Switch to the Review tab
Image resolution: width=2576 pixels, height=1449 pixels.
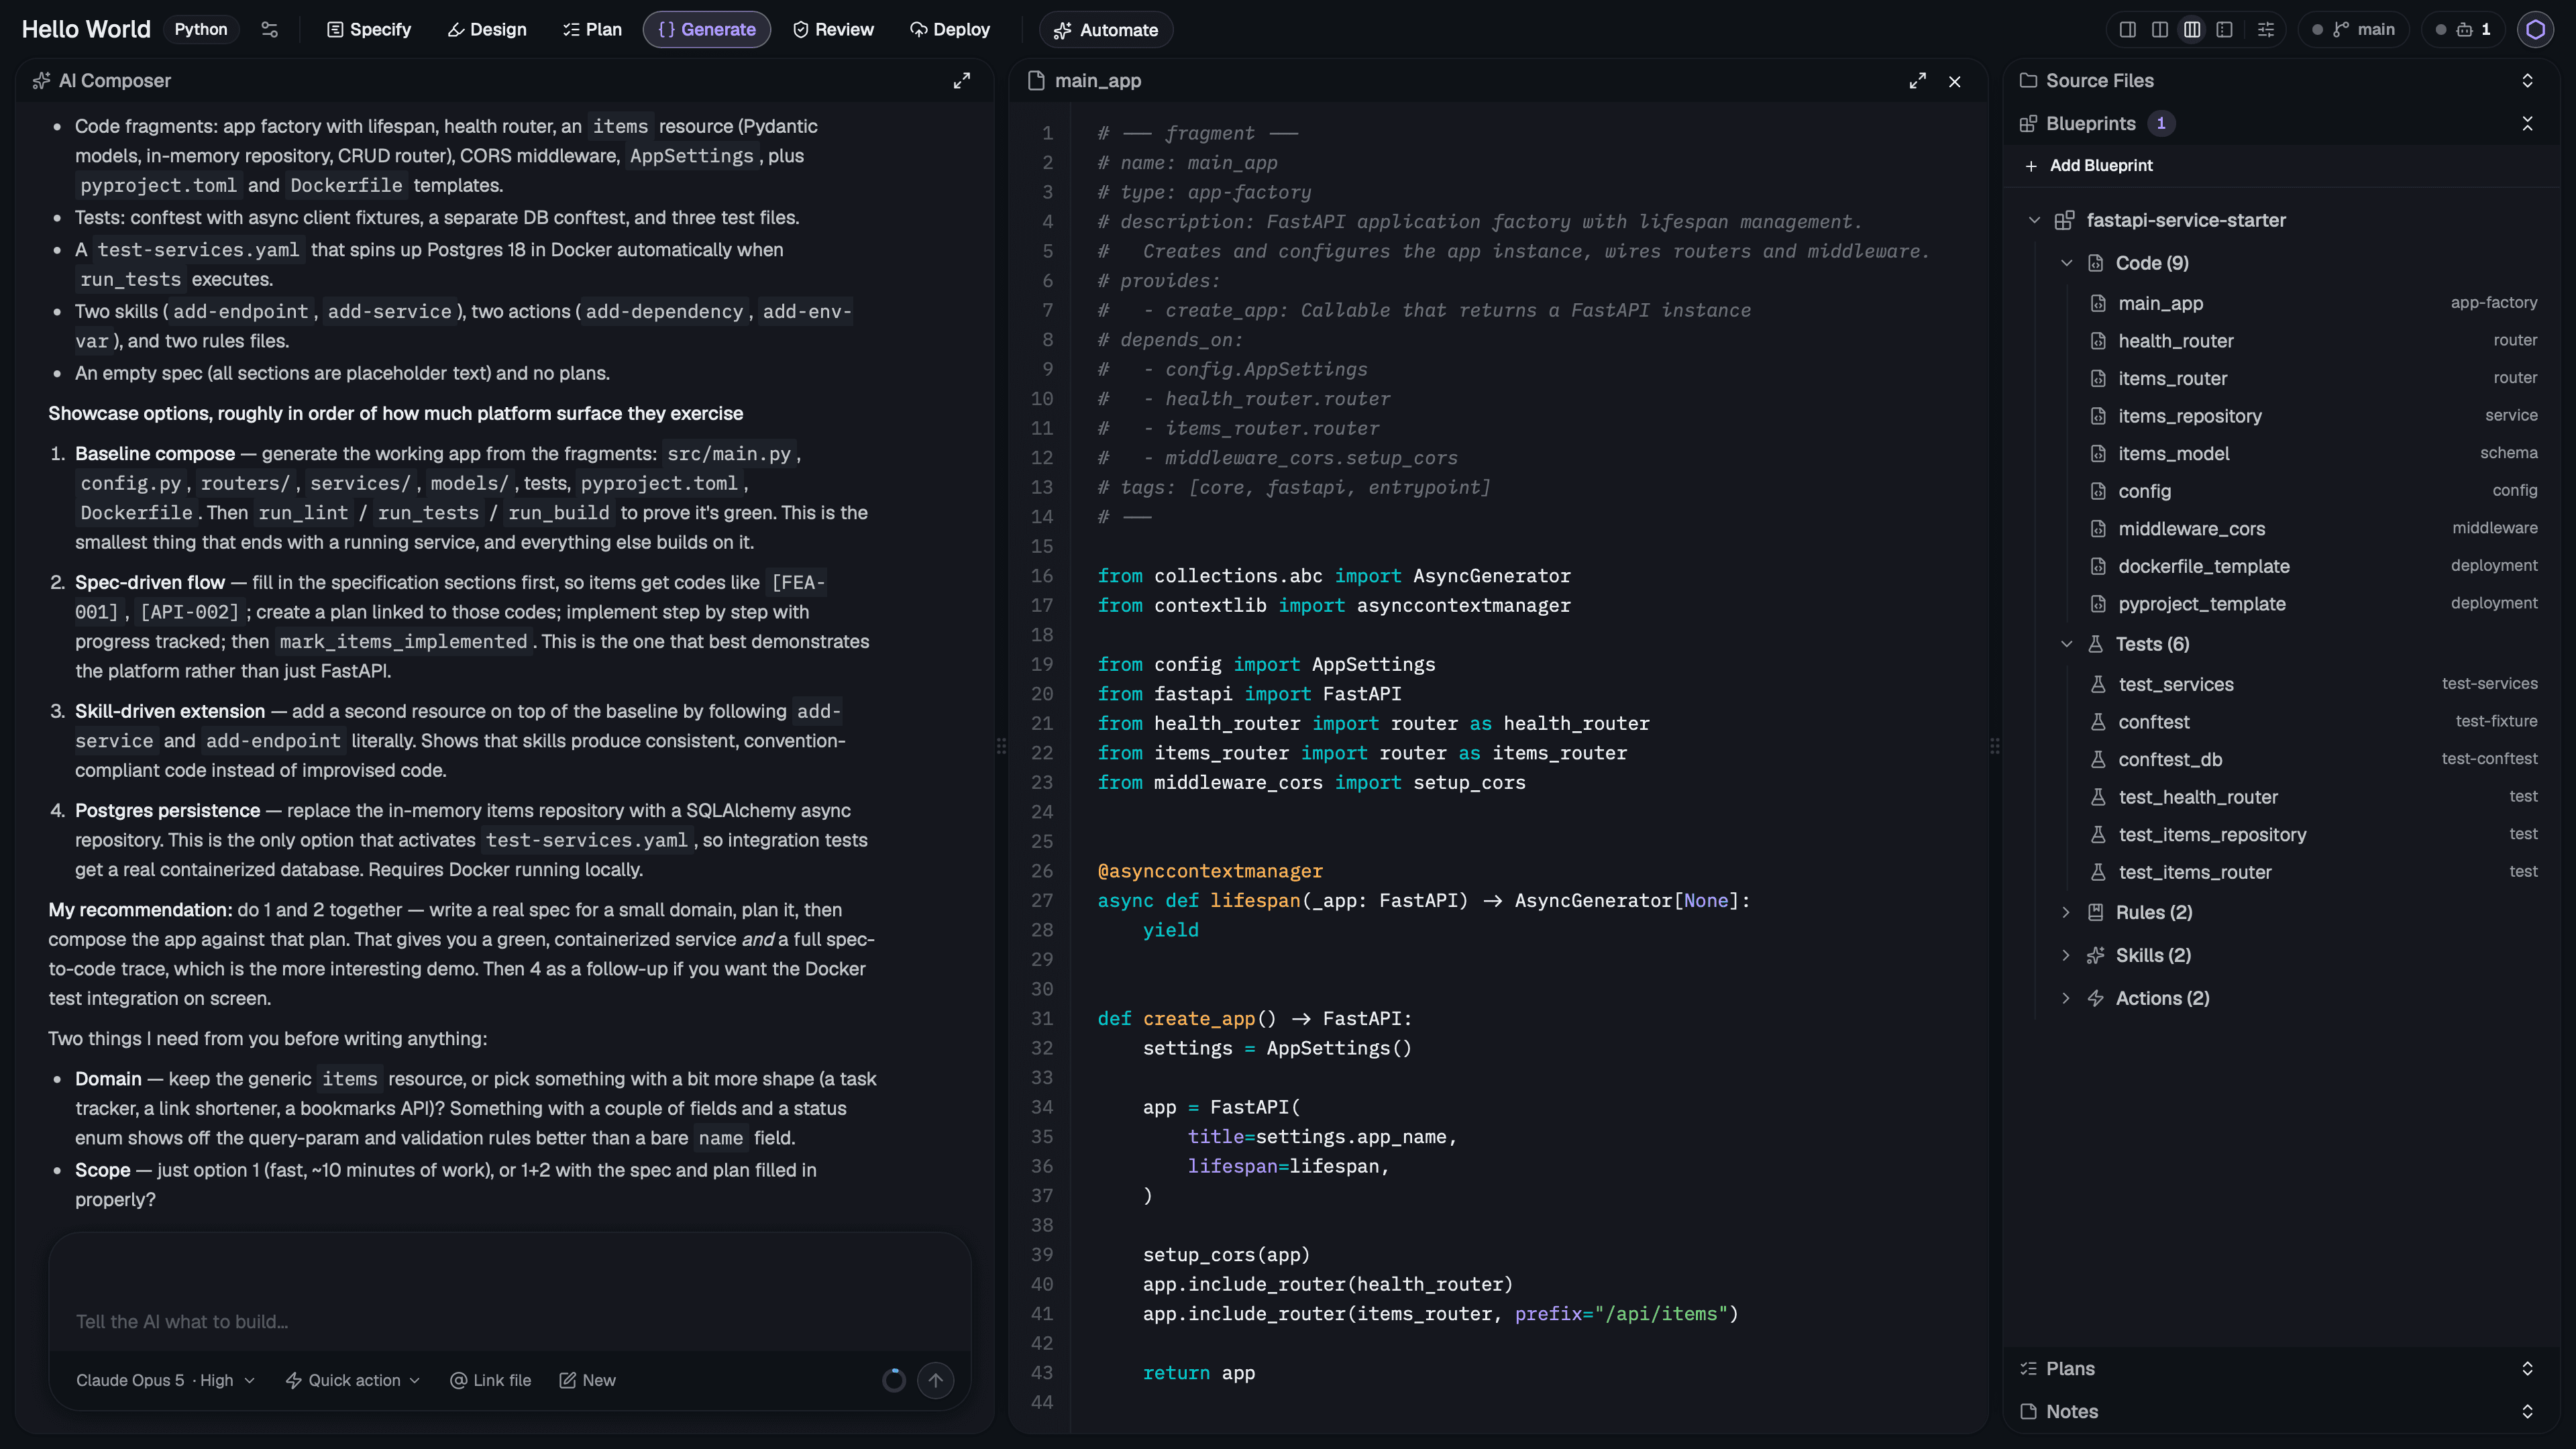(x=833, y=30)
